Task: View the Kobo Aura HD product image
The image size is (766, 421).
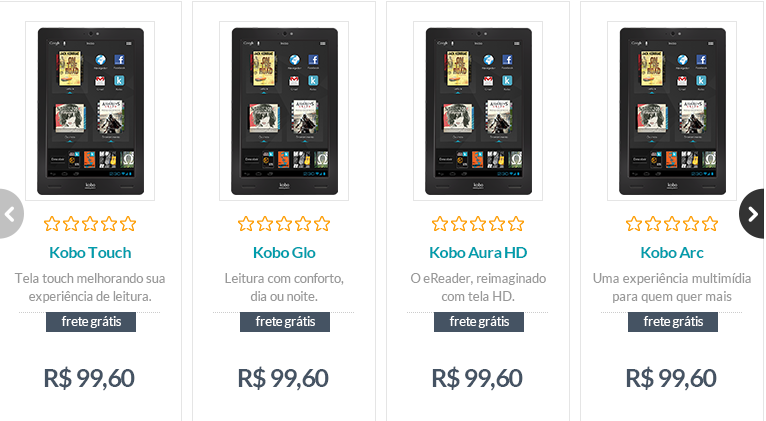Action: [478, 111]
